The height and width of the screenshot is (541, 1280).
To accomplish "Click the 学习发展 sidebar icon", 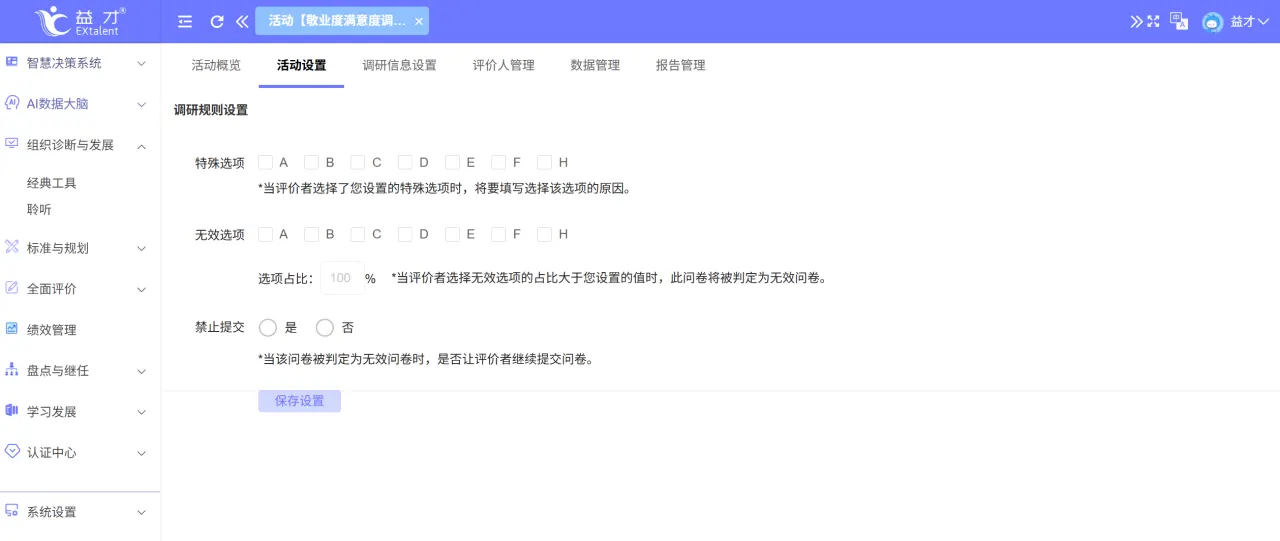I will [12, 411].
